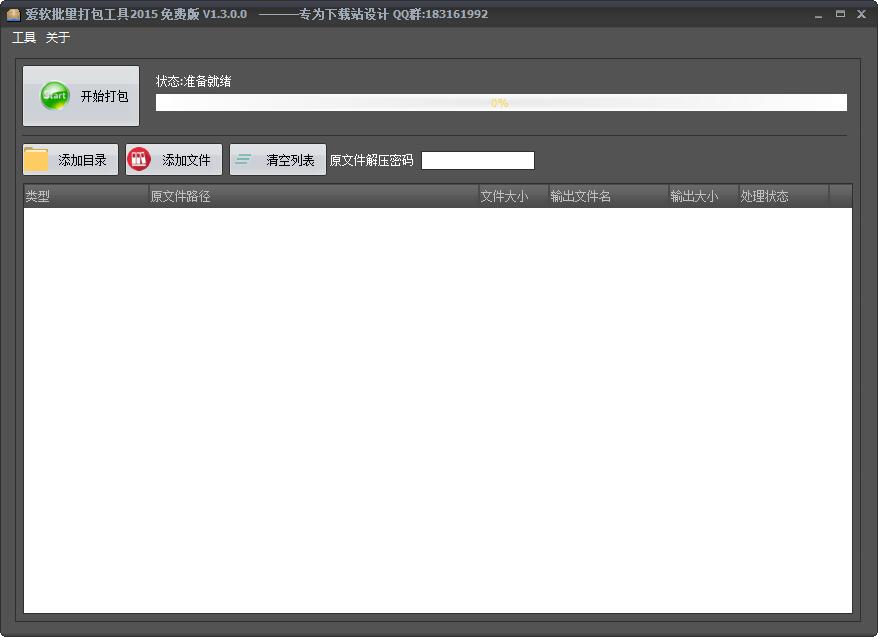Screen dimensions: 878x637
Task: Click the 类型 column header
Action: point(86,196)
